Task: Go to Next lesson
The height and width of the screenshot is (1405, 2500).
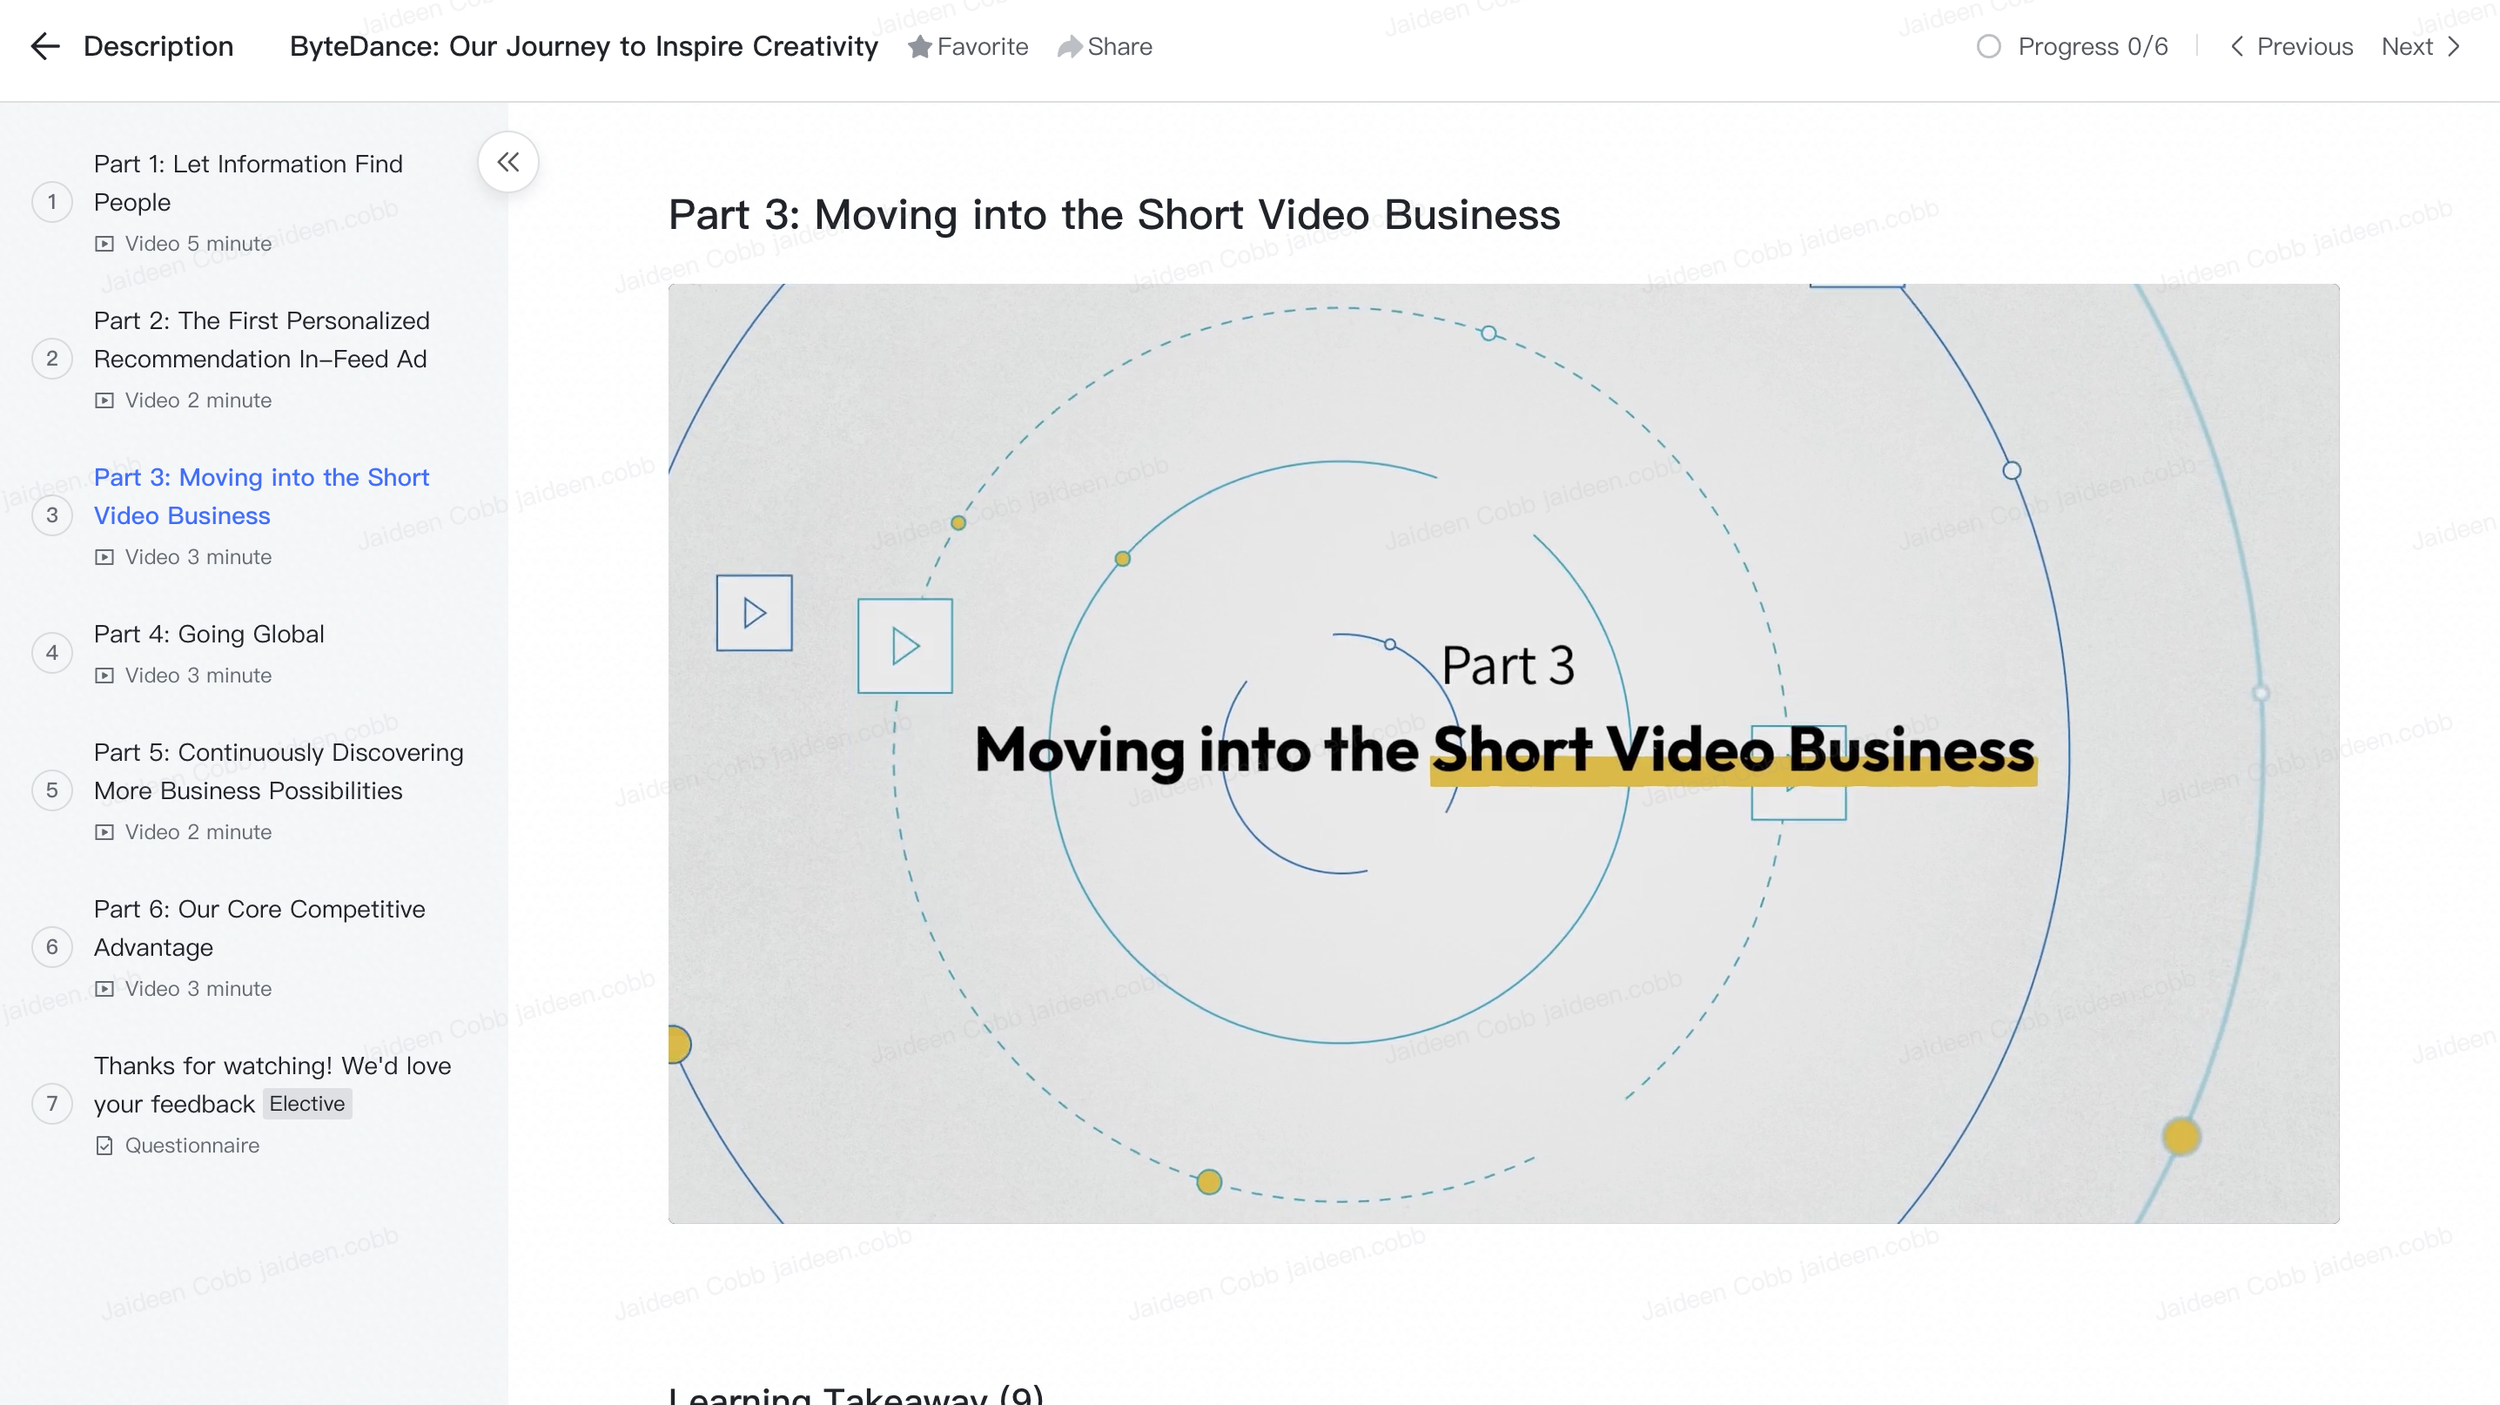Action: [x=2420, y=47]
